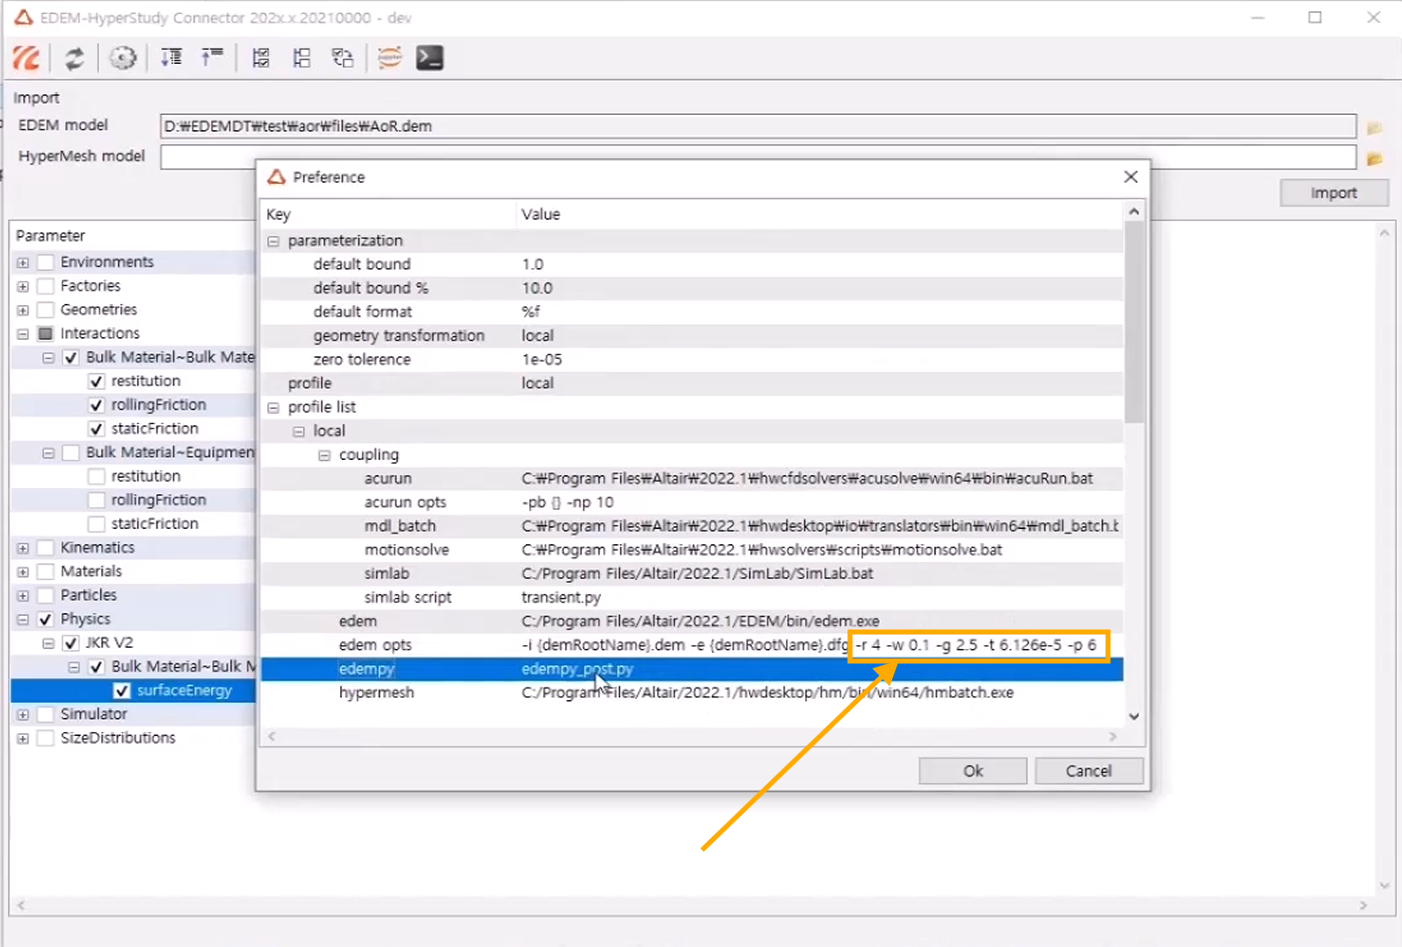Select the 'zero tolerence' value 1e-05
1402x947 pixels.
[541, 360]
